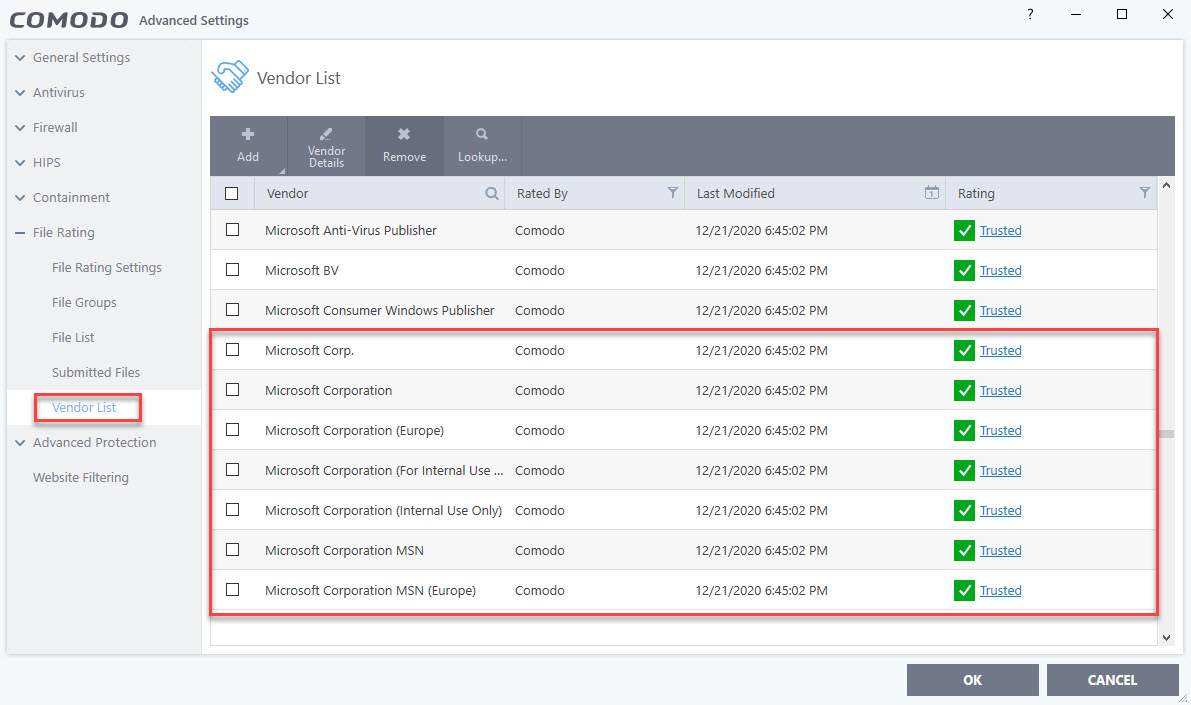The image size is (1191, 705).
Task: Select the Microsoft Corp. vendor name
Action: pos(309,350)
